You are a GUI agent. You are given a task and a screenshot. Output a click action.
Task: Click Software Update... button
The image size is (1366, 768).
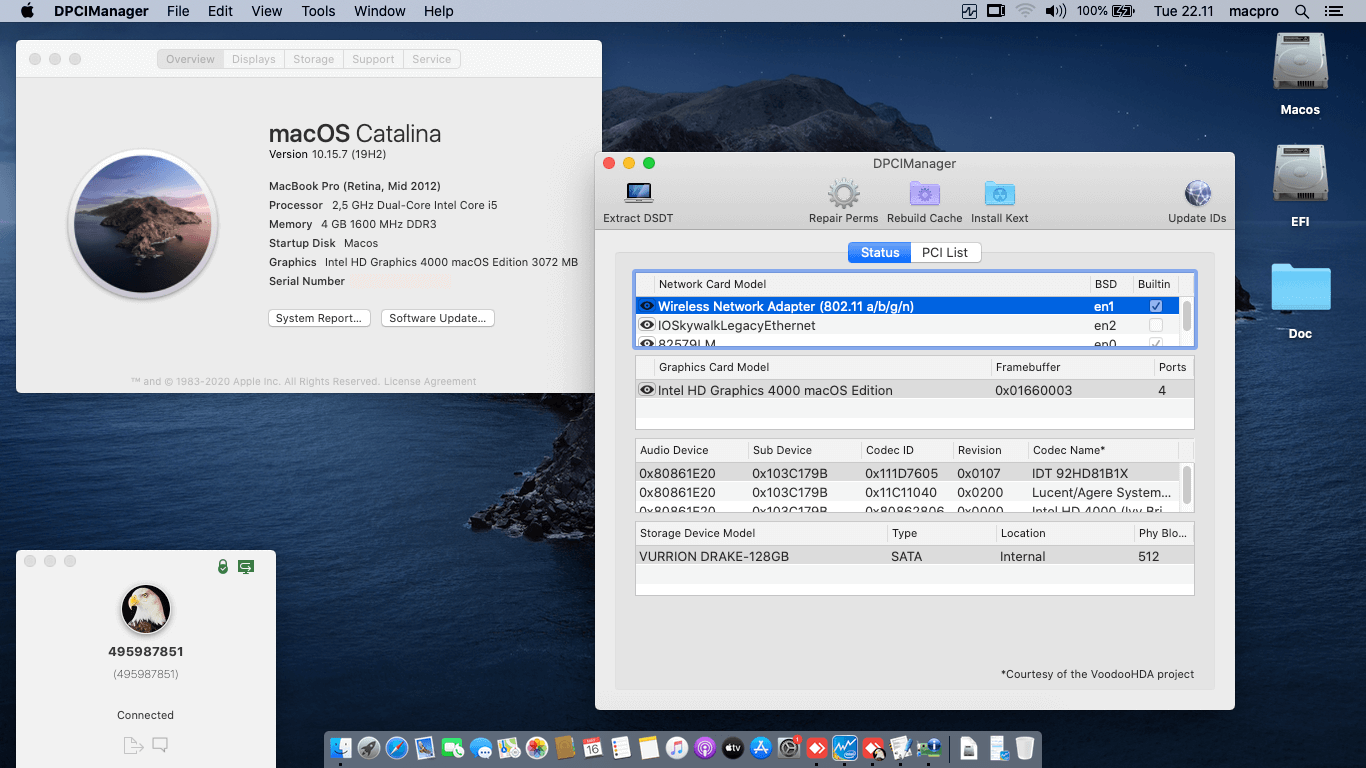438,318
